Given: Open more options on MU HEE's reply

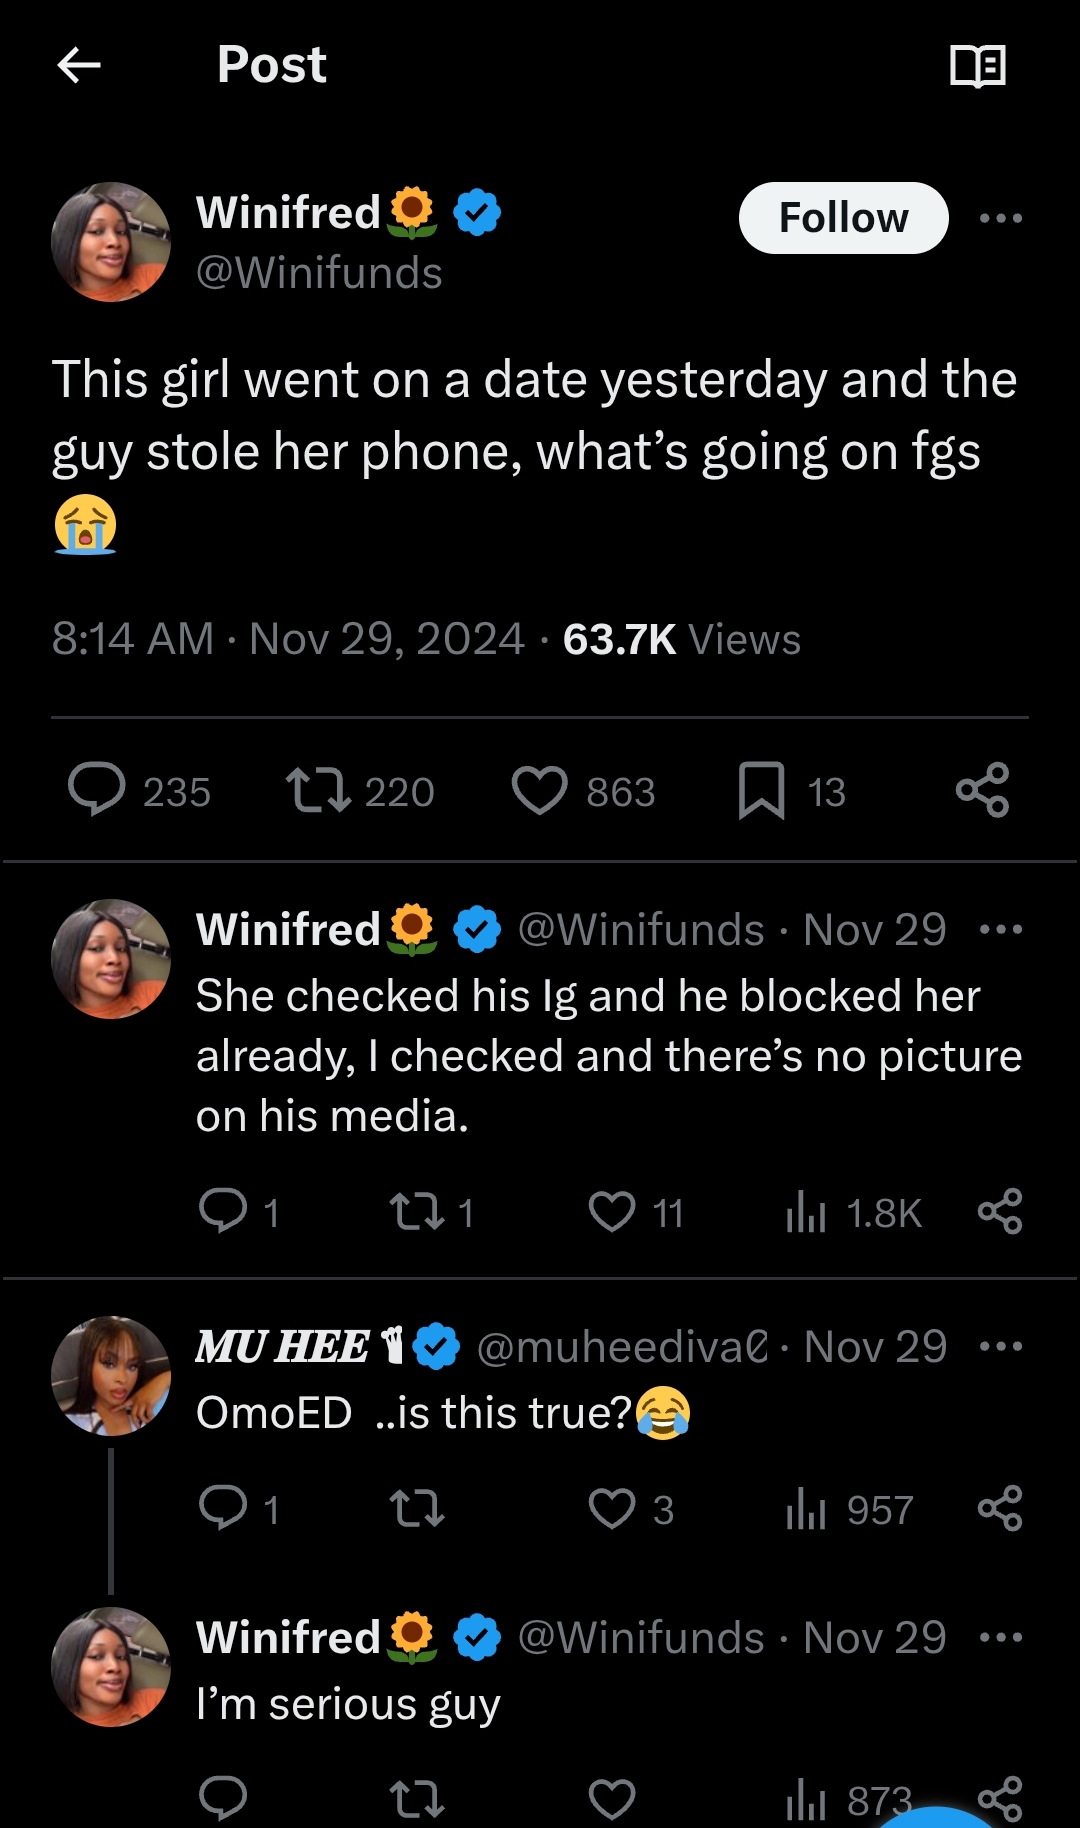Looking at the screenshot, I should click(x=1001, y=1346).
